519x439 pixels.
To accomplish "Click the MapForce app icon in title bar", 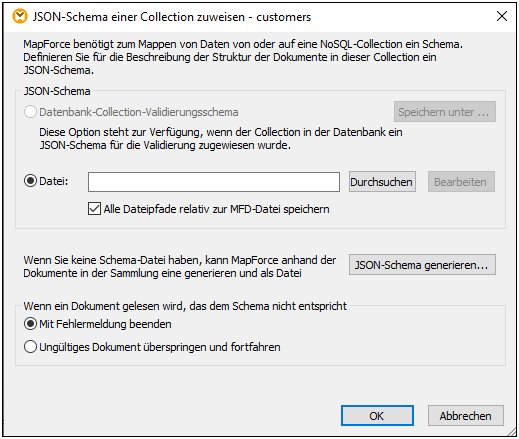I will point(20,17).
